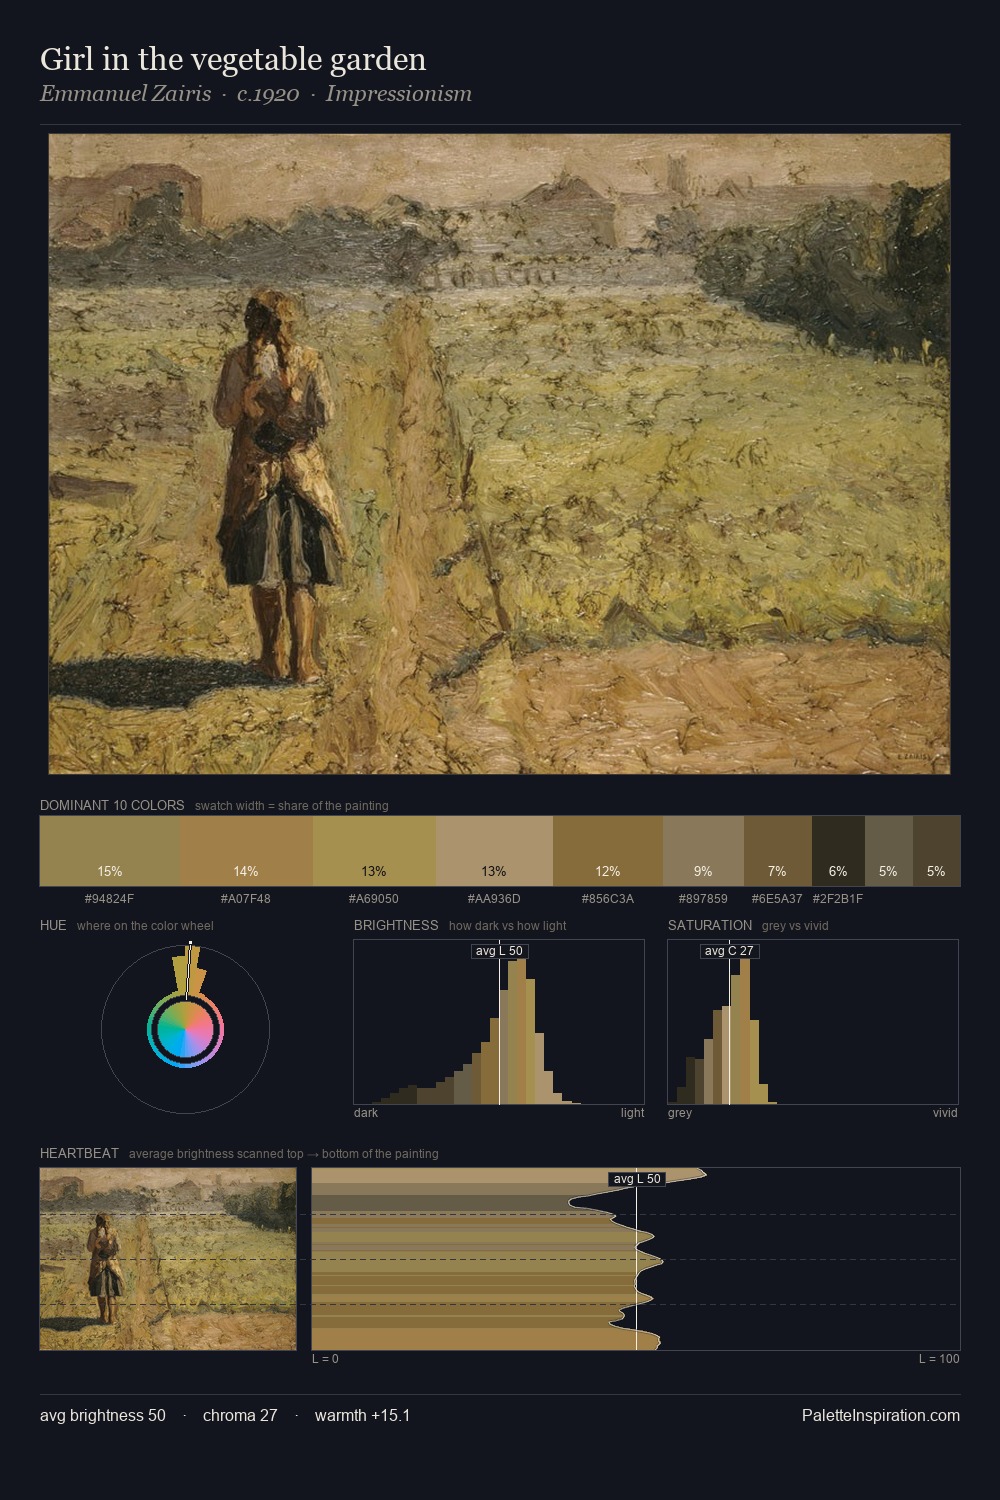Click the 'vivid' axis label under Saturation

click(x=945, y=1113)
